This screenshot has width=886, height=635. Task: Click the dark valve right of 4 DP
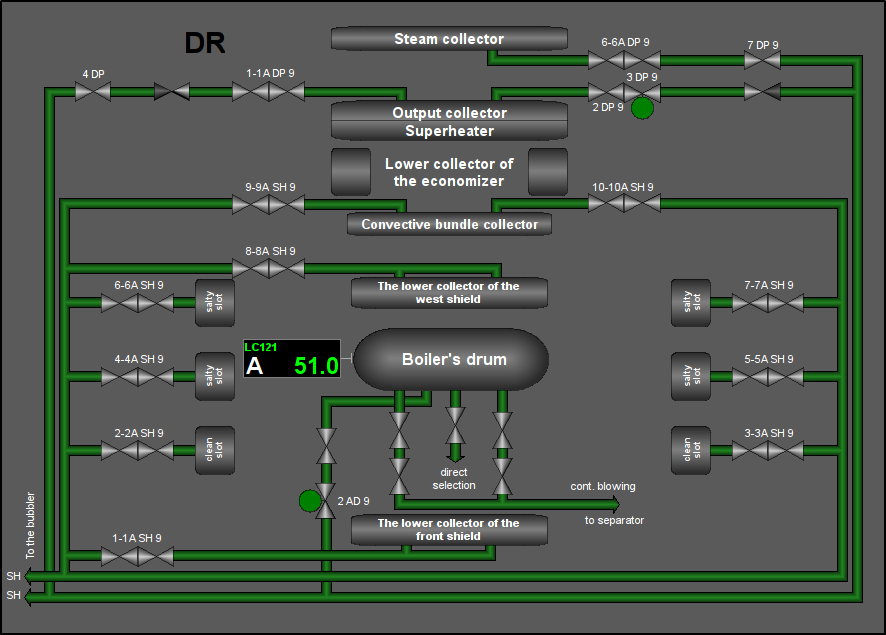pyautogui.click(x=172, y=91)
